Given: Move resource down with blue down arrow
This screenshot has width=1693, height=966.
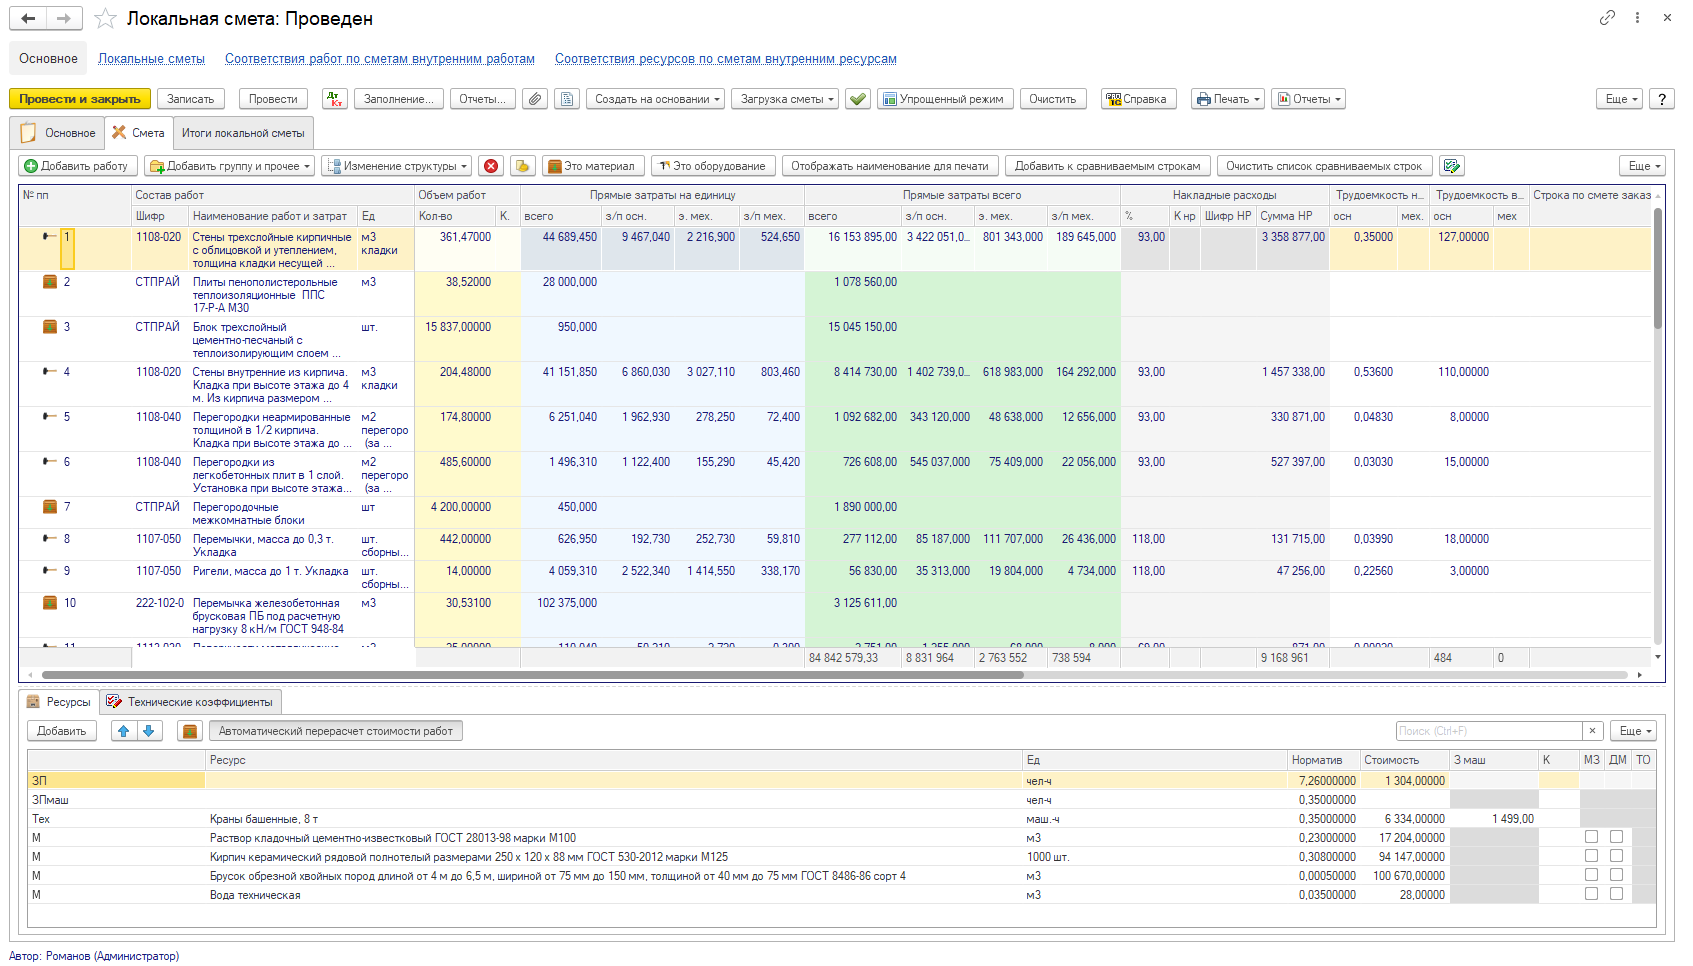Looking at the screenshot, I should tap(149, 731).
